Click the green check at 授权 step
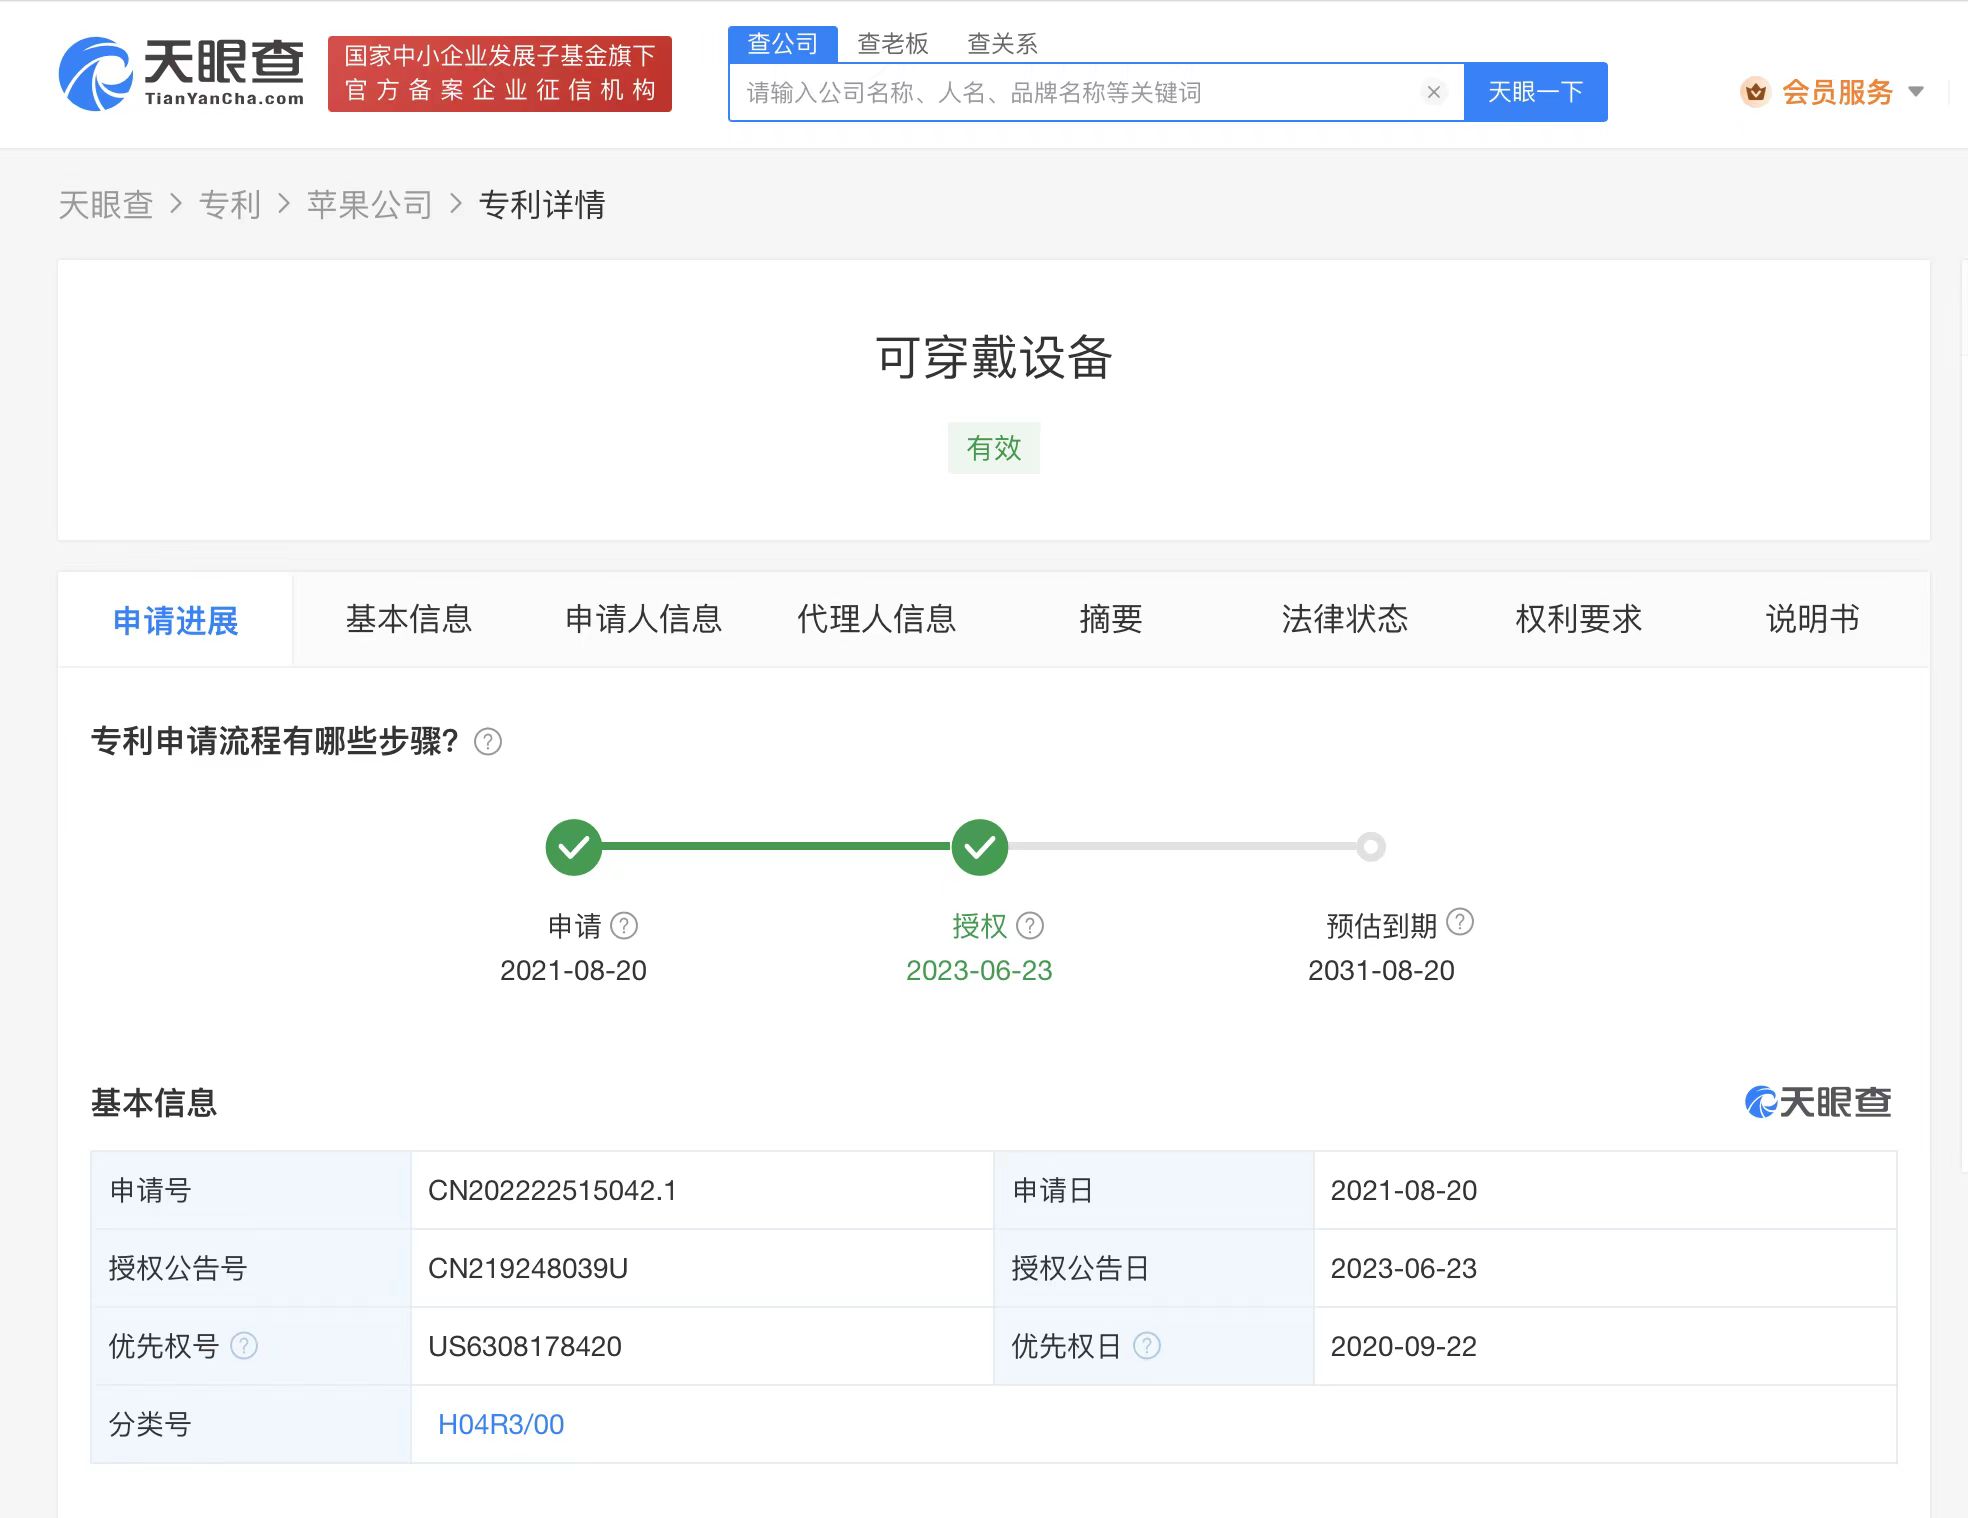This screenshot has height=1518, width=1968. click(980, 847)
